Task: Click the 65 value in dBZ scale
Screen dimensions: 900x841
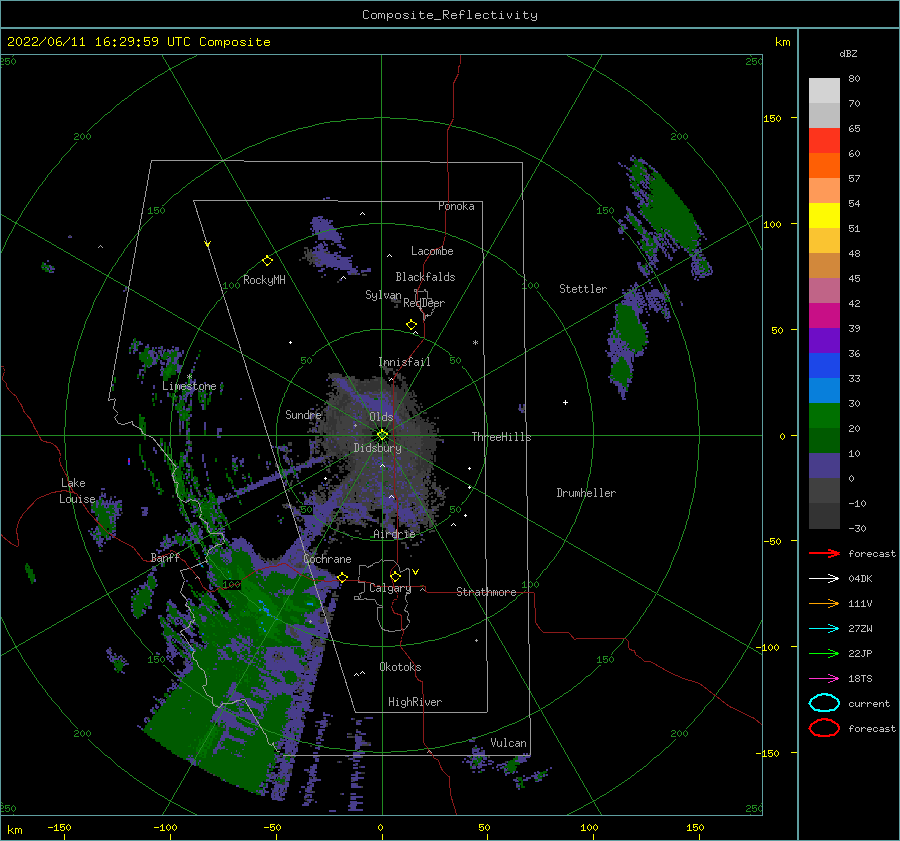Action: coord(854,129)
